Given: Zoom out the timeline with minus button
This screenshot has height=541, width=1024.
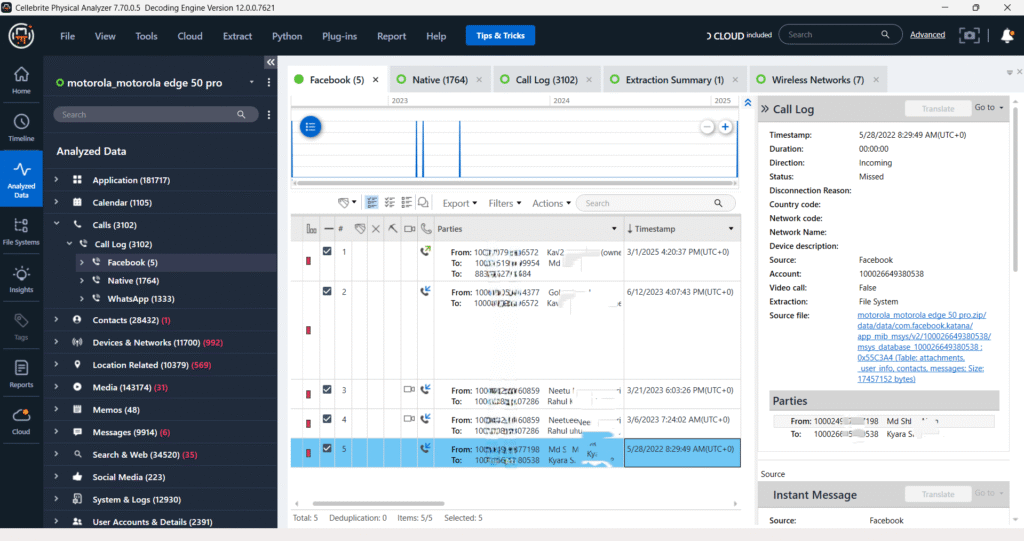Looking at the screenshot, I should point(707,127).
